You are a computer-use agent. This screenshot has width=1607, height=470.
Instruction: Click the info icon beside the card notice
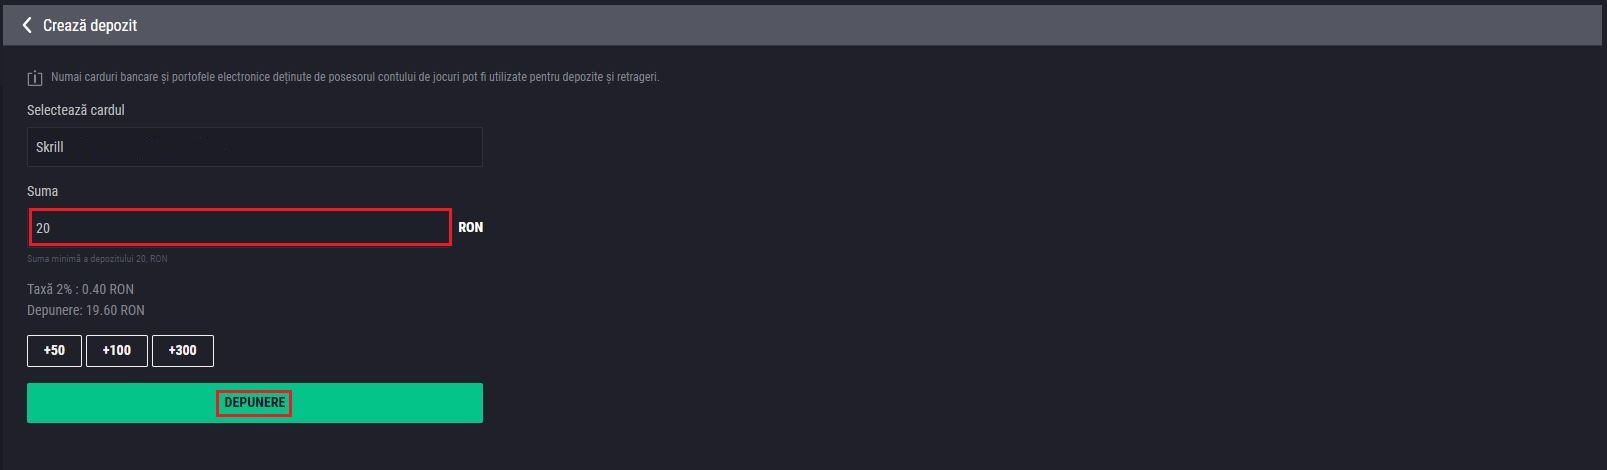click(x=35, y=78)
